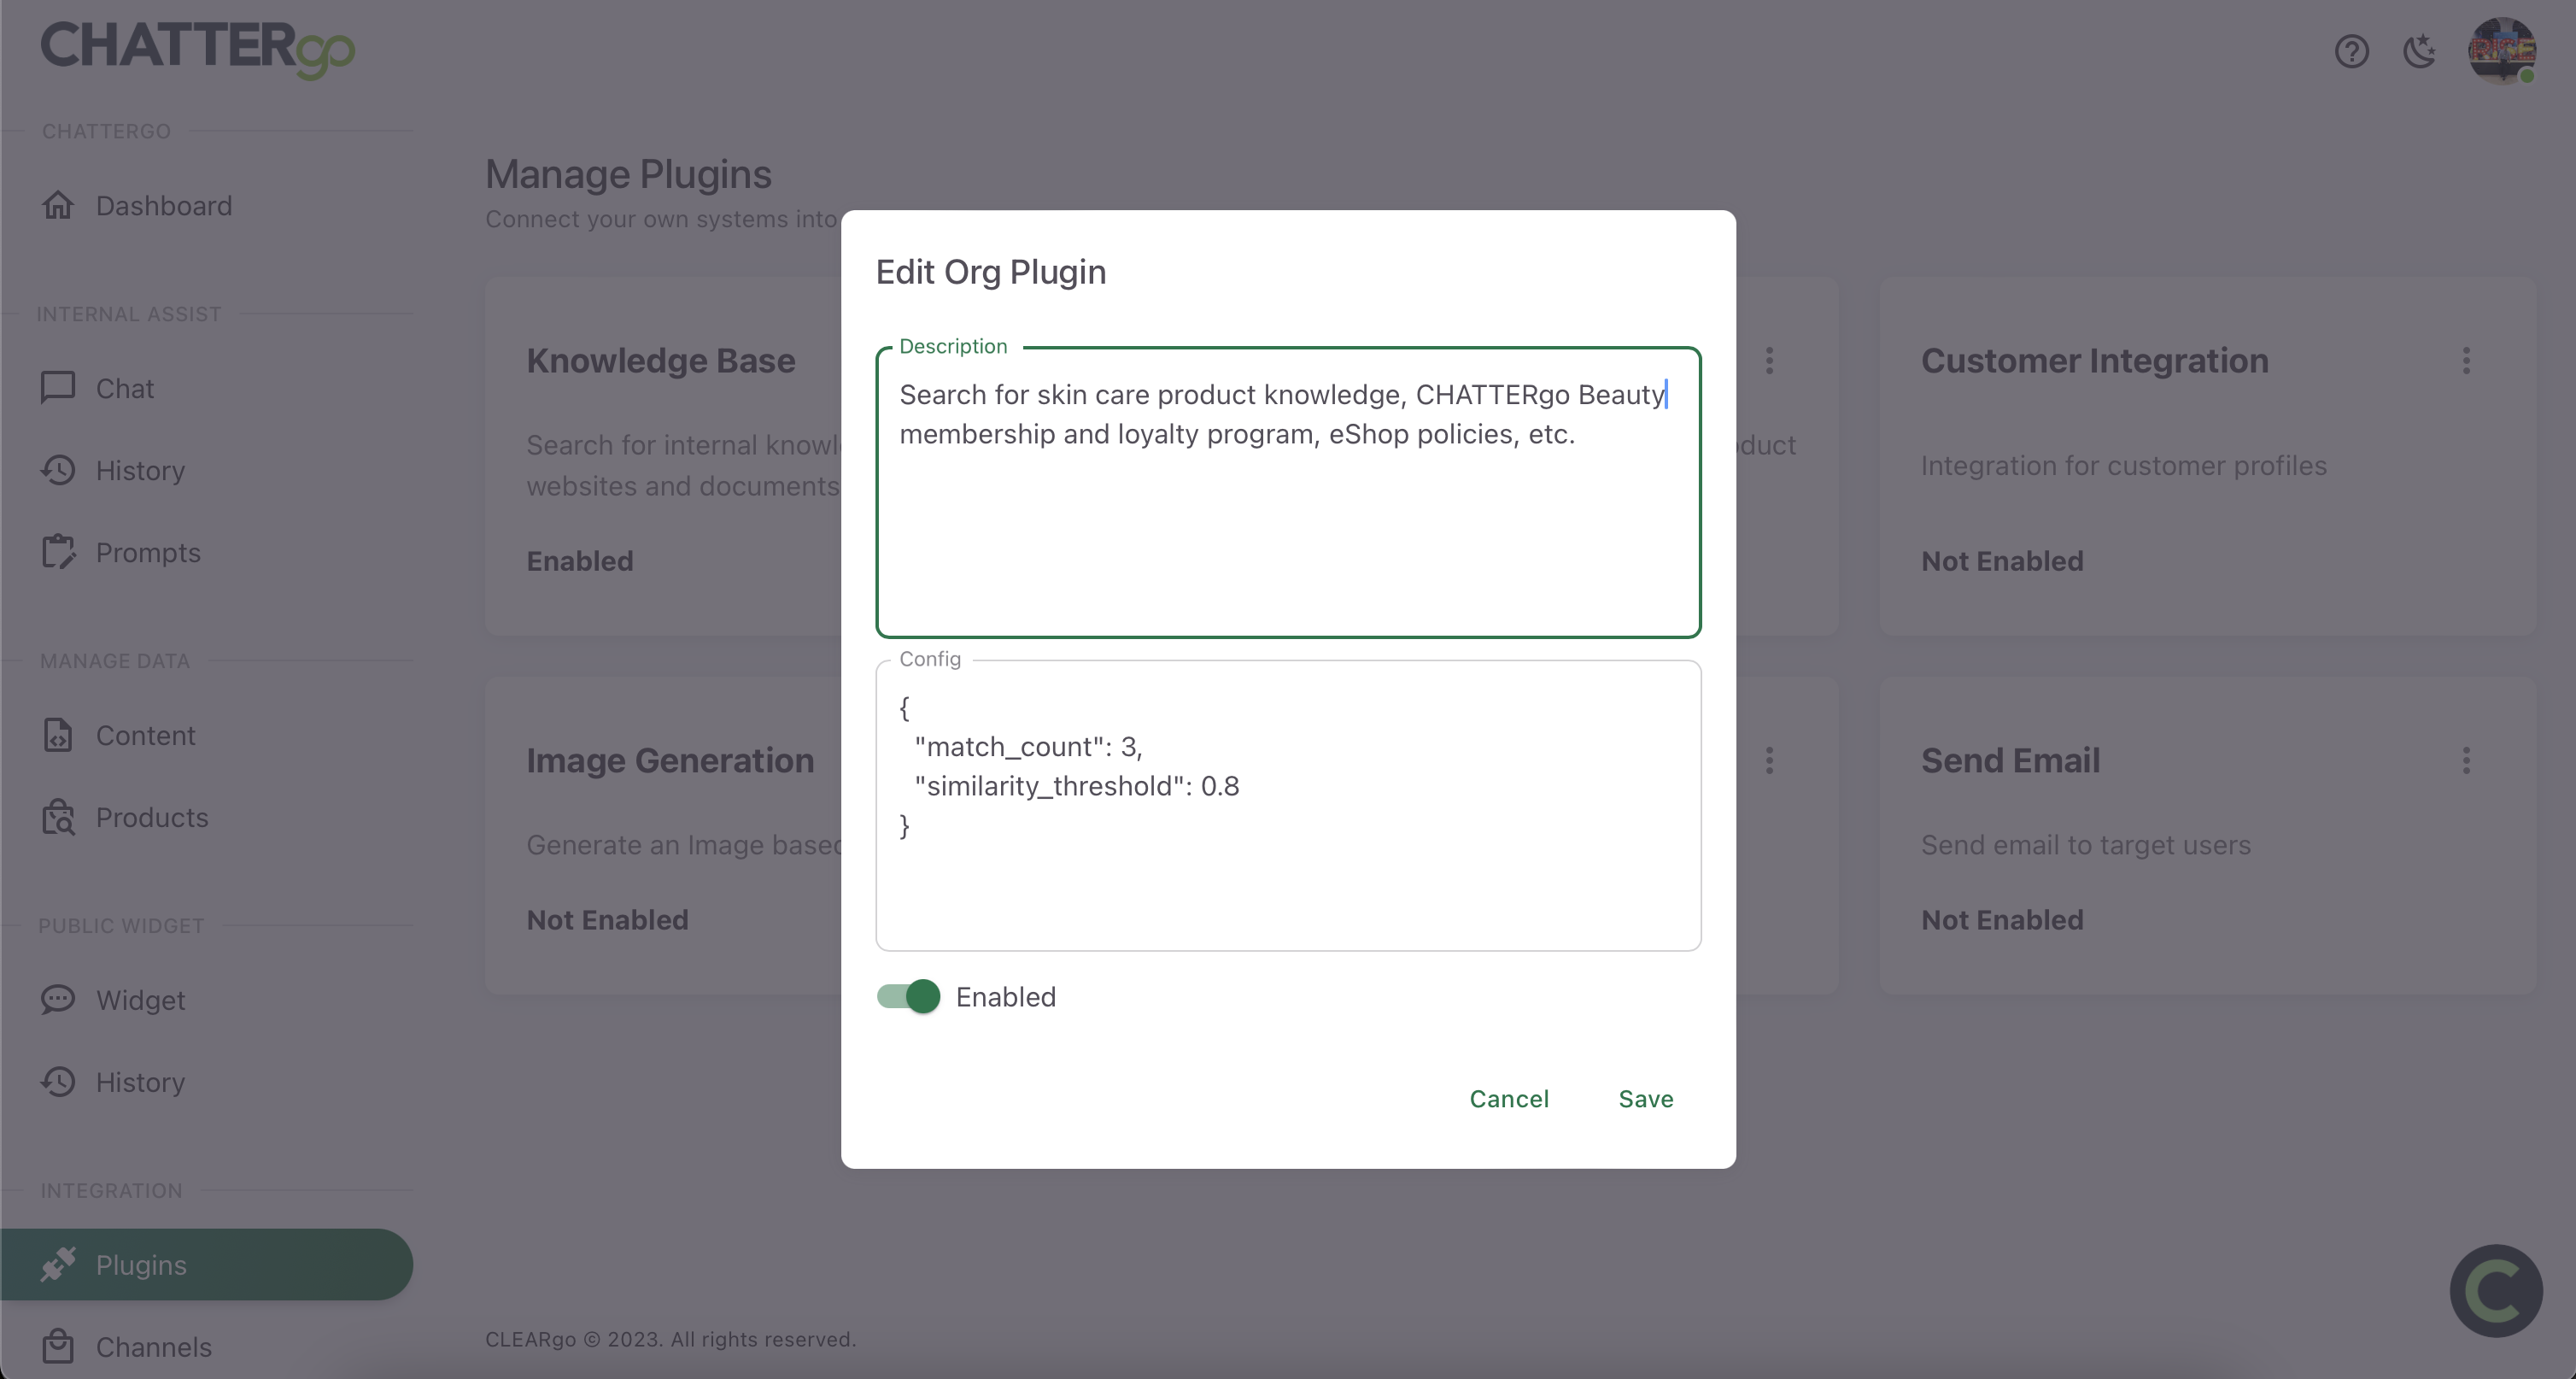Open the help question mark icon
This screenshot has height=1379, width=2576.
click(2351, 51)
